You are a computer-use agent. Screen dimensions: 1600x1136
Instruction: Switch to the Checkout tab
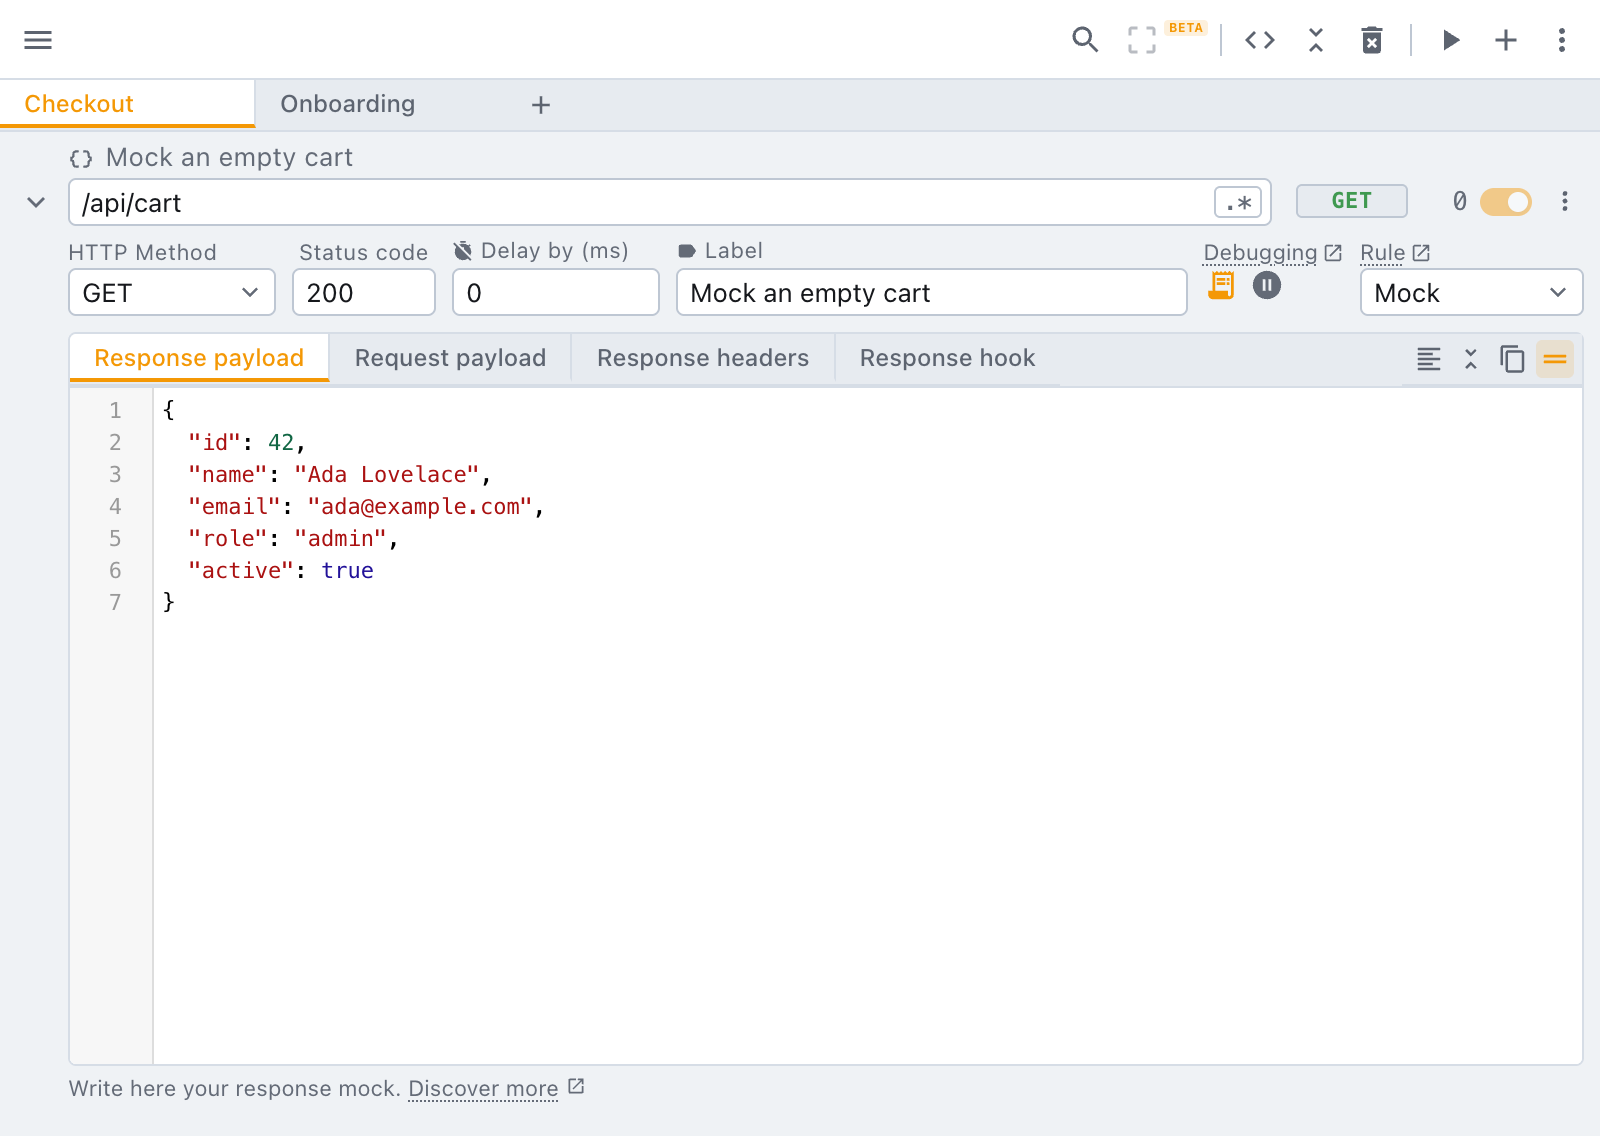coord(127,104)
